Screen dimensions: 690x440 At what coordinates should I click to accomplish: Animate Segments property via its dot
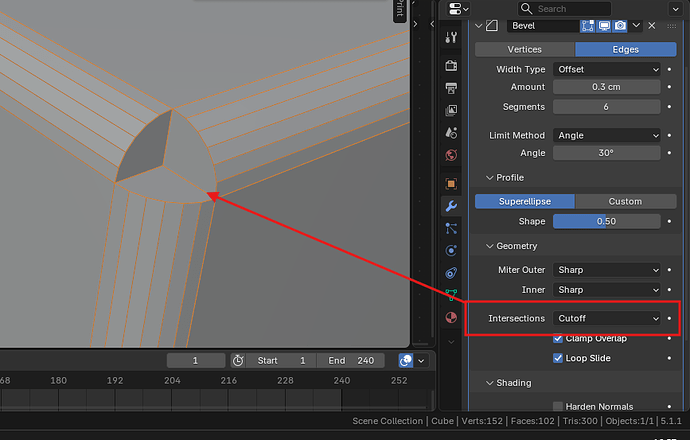669,106
